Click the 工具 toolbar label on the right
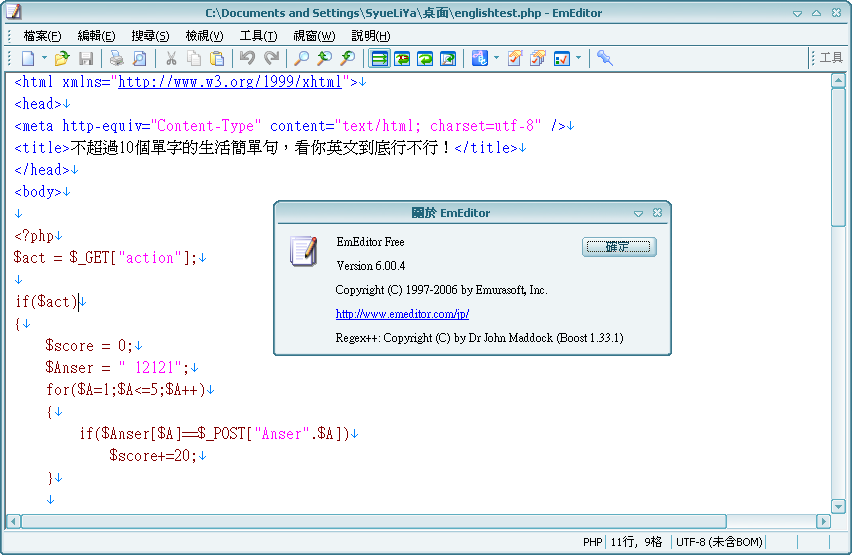This screenshot has height=555, width=852. (831, 58)
